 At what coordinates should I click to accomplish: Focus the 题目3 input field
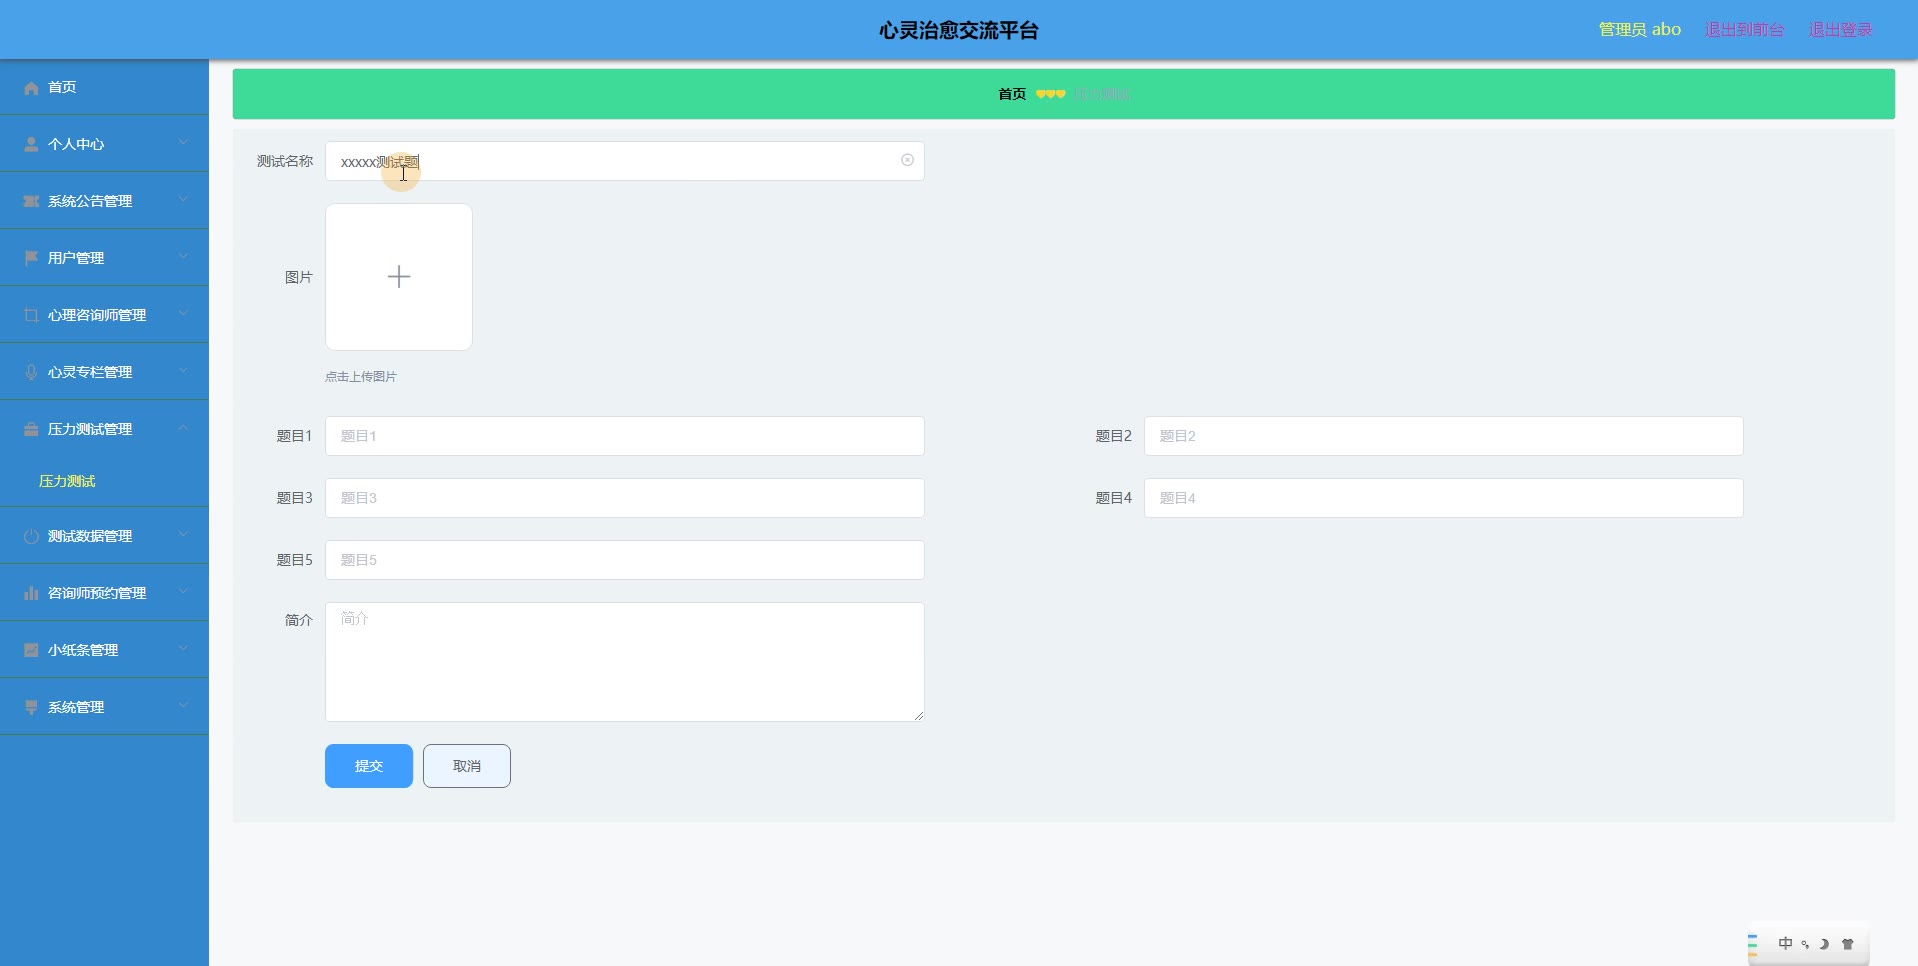(x=625, y=498)
